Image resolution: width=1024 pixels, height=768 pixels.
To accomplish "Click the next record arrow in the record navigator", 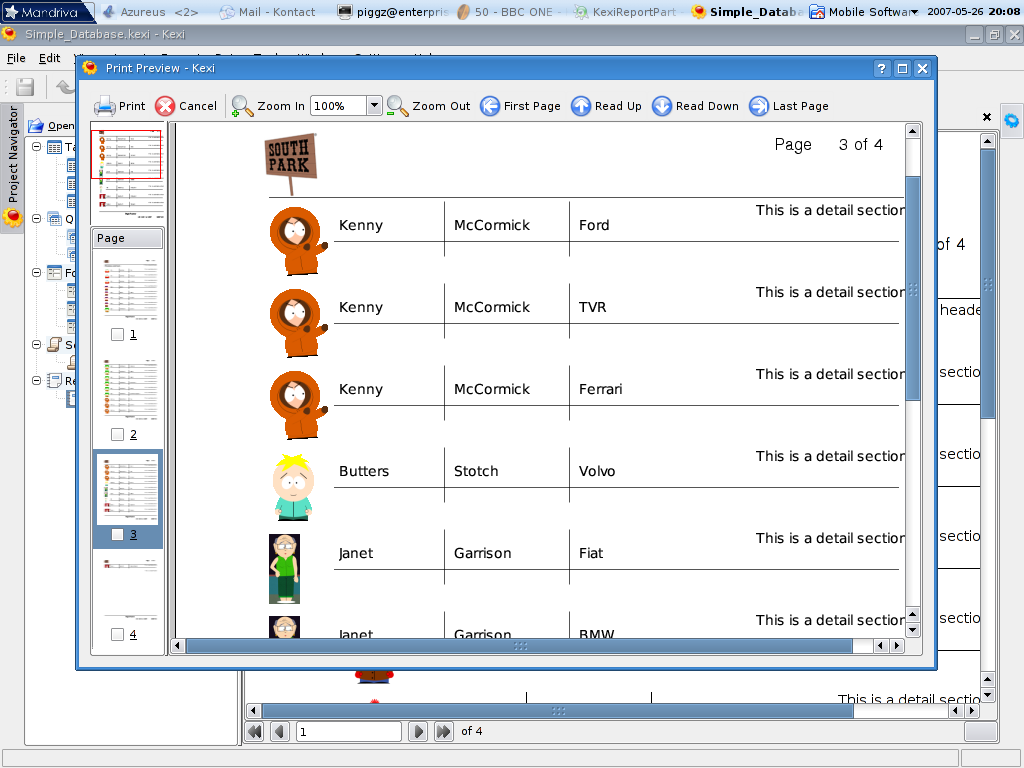I will pos(418,731).
